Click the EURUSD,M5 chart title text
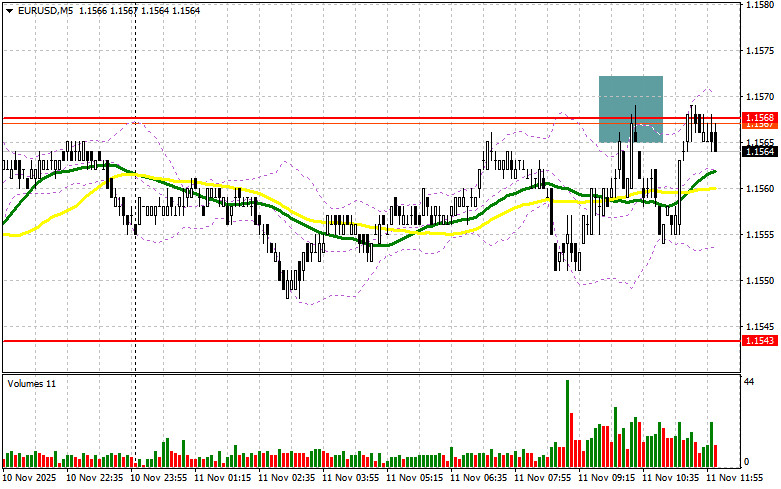 tap(46, 10)
